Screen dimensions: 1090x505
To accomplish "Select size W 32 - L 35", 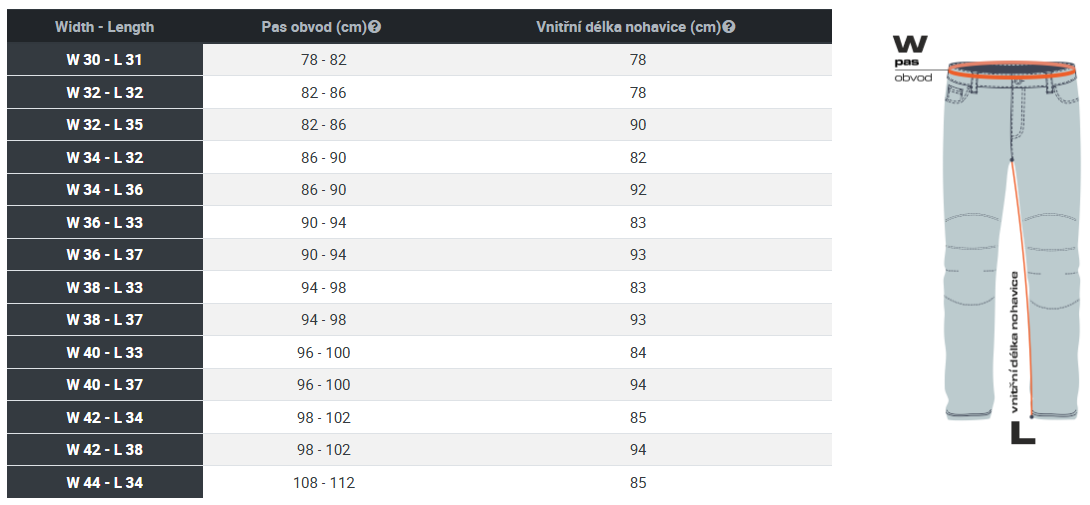I will (x=419, y=125).
